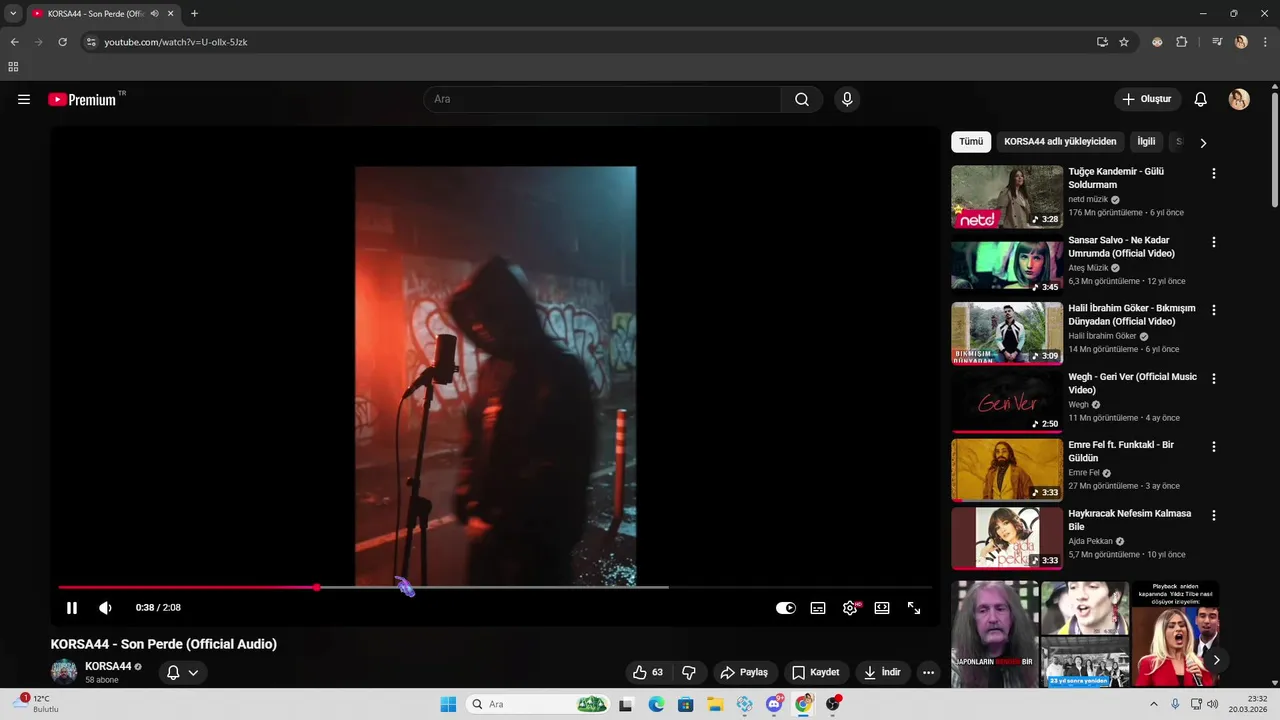Close the KORSA44 Son Perde tab
This screenshot has width=1280, height=720.
[171, 13]
